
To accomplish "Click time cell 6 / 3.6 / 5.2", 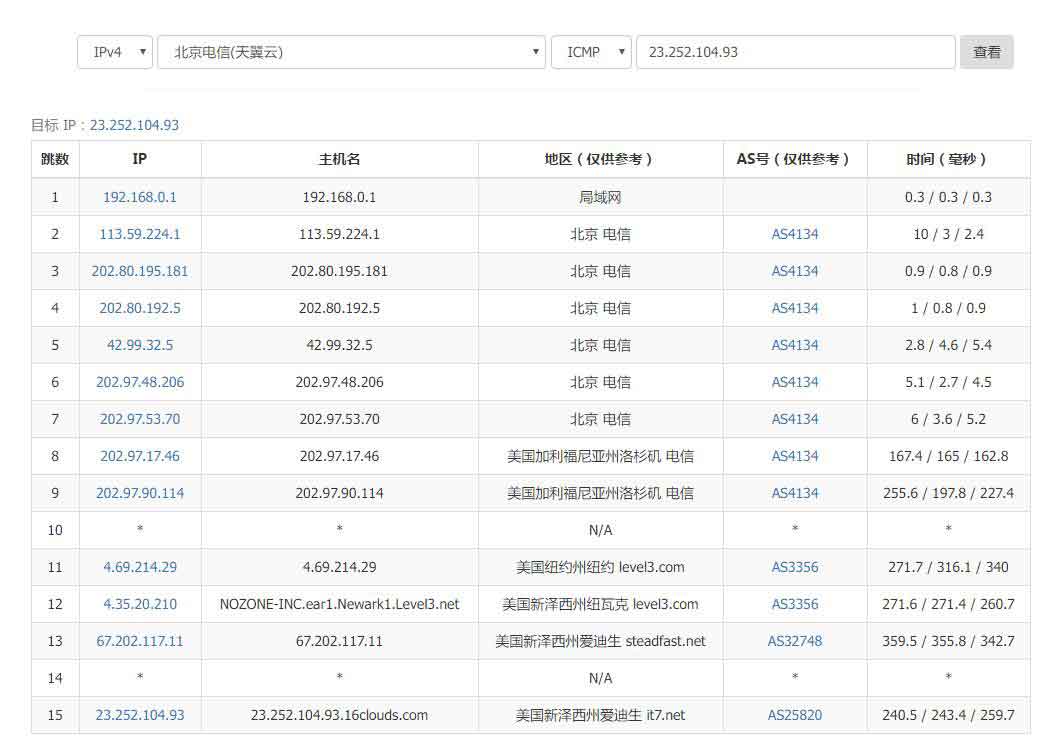I will pos(948,419).
